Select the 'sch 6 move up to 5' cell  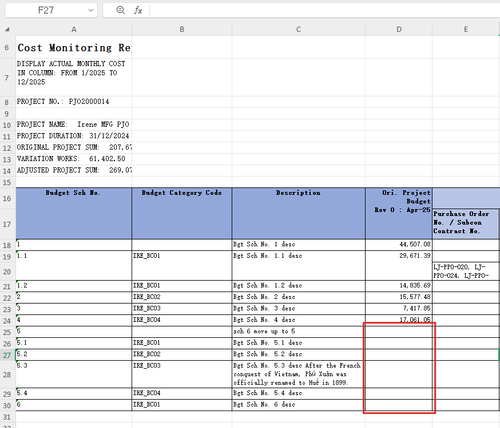(298, 332)
